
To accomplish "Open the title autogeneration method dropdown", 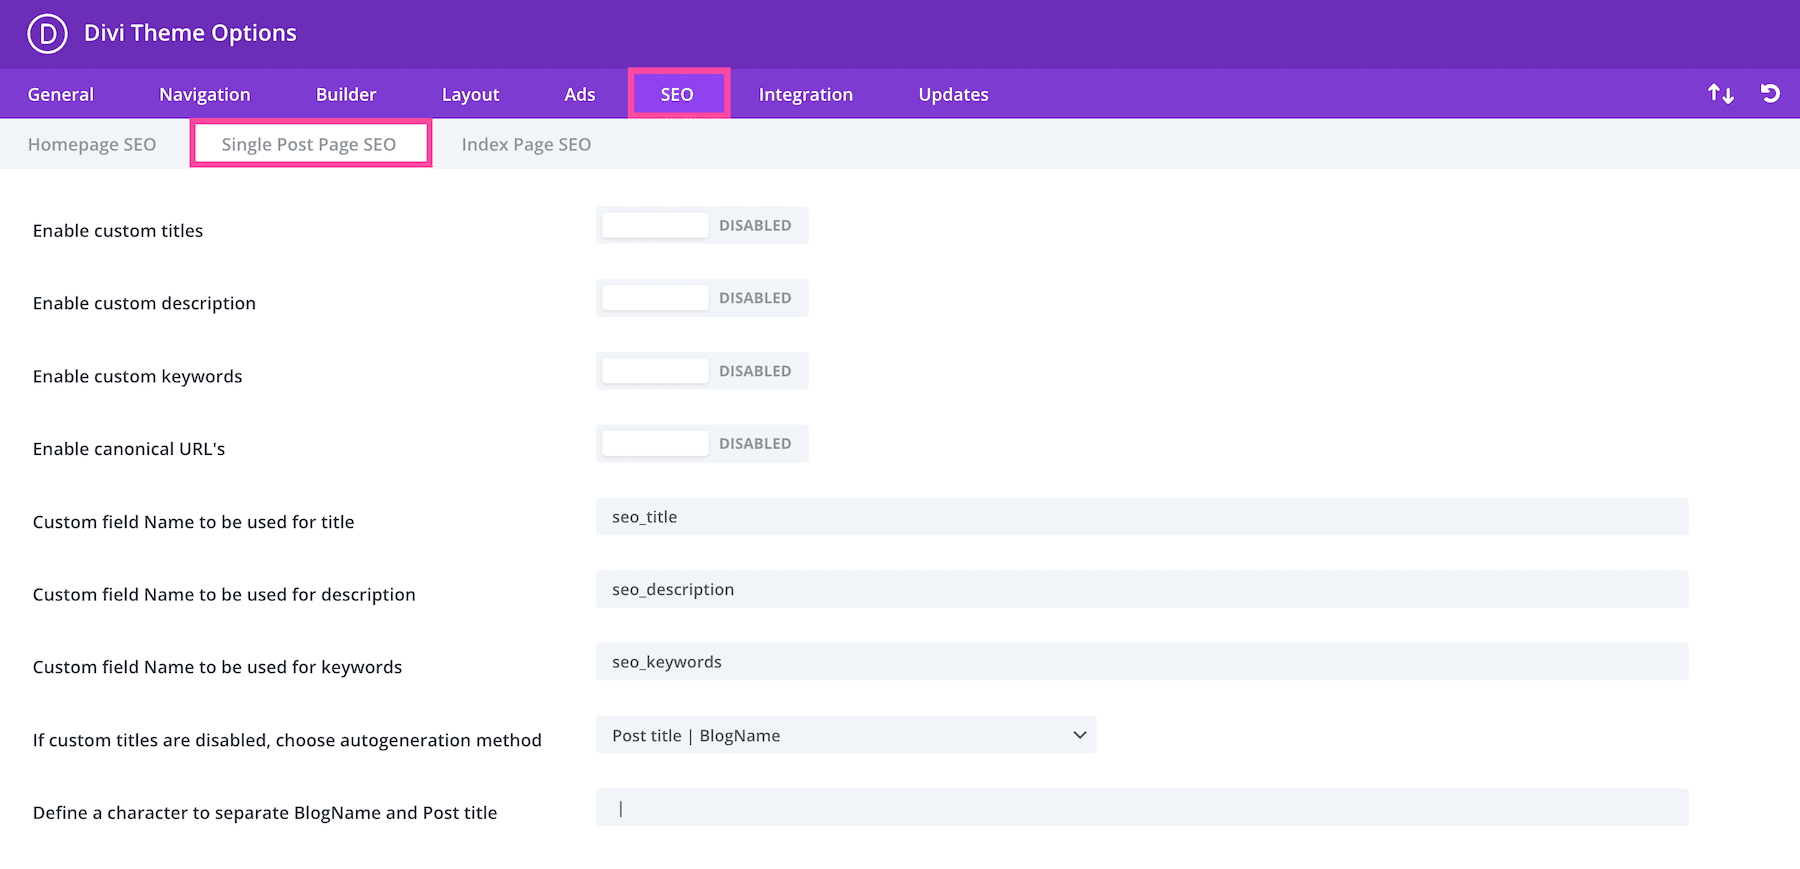I will pos(845,735).
